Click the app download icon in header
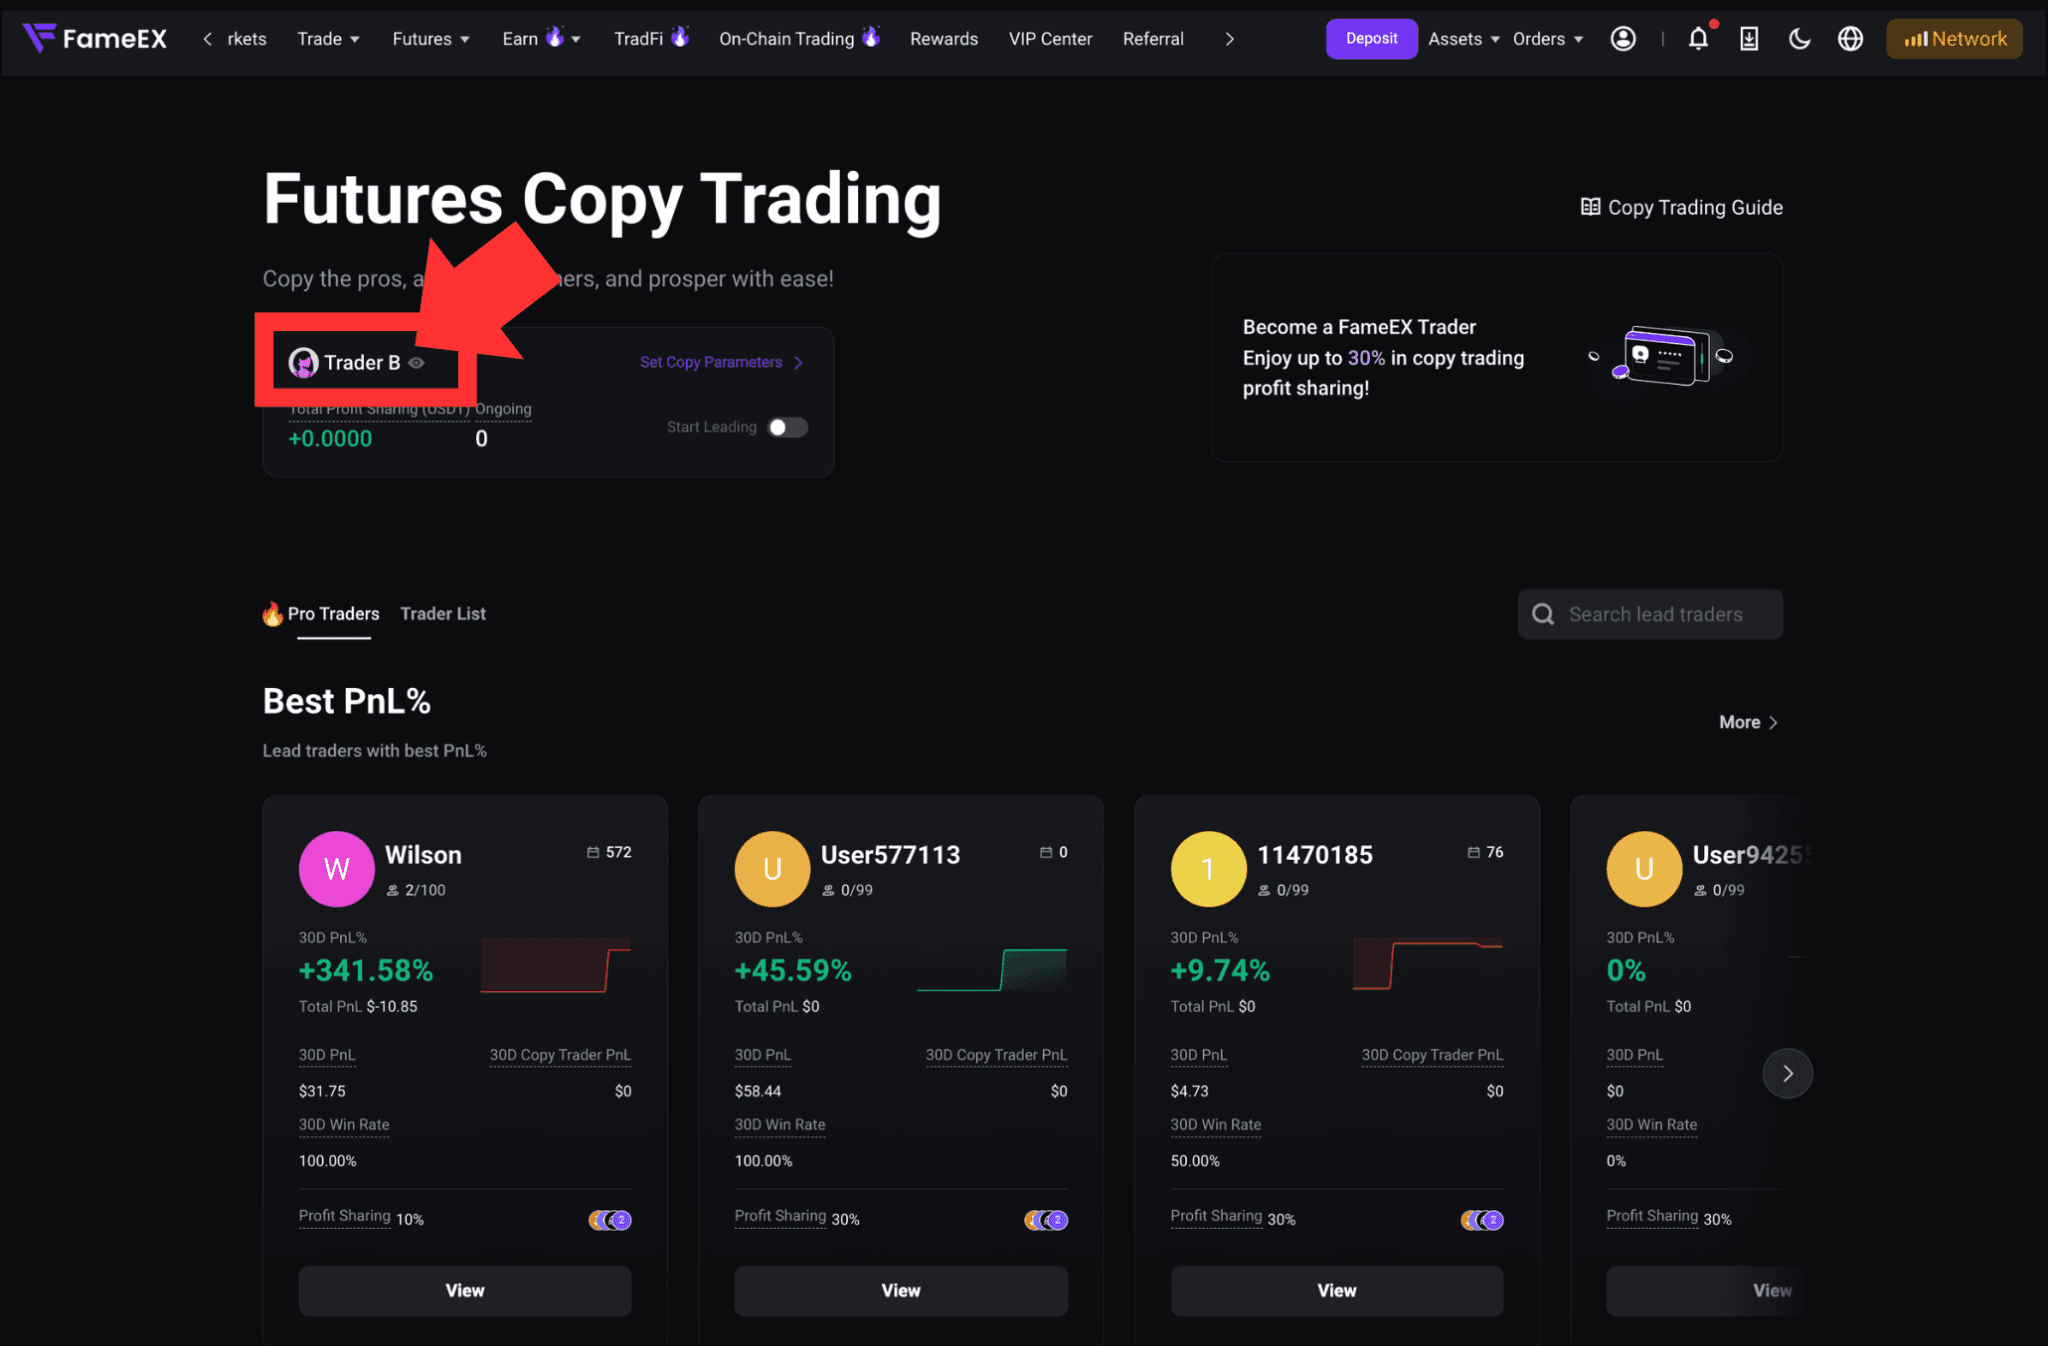Screen dimensions: 2048x1346 tap(1749, 39)
